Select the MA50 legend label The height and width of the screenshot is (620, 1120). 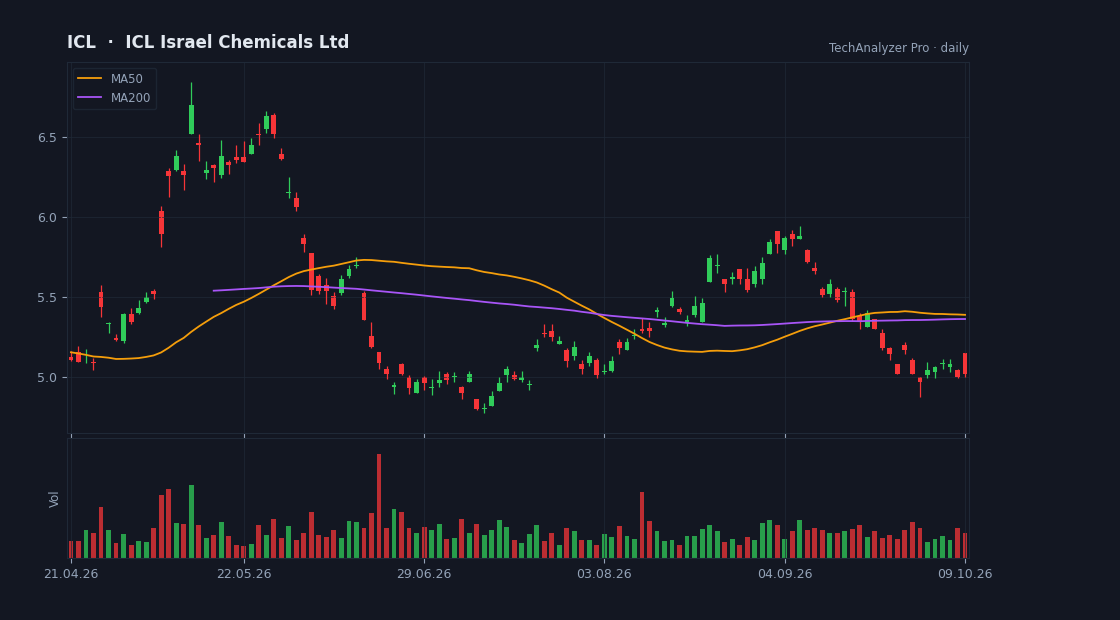(126, 79)
